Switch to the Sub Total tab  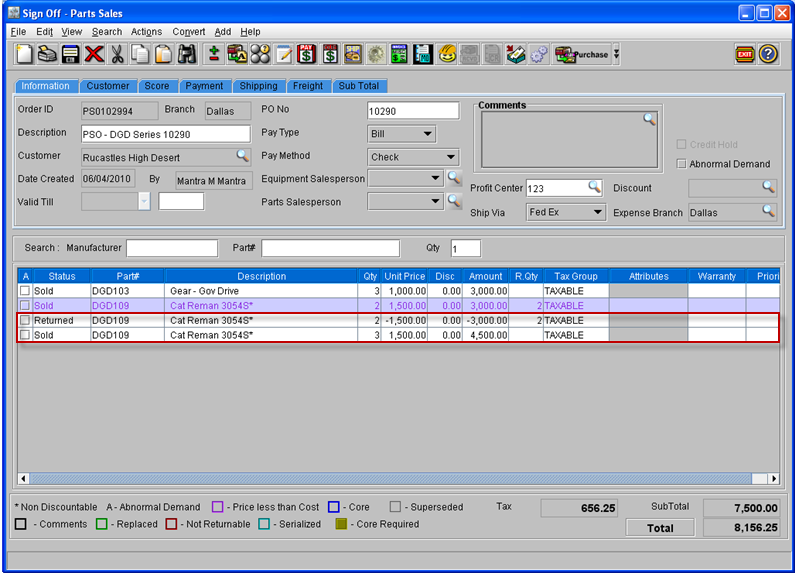click(x=358, y=86)
